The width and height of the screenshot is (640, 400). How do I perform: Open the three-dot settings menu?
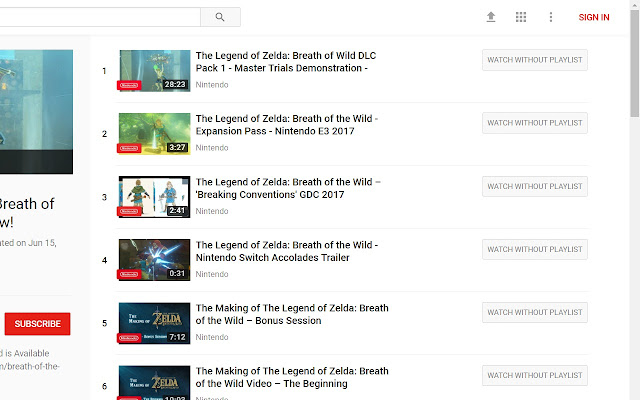click(x=551, y=17)
